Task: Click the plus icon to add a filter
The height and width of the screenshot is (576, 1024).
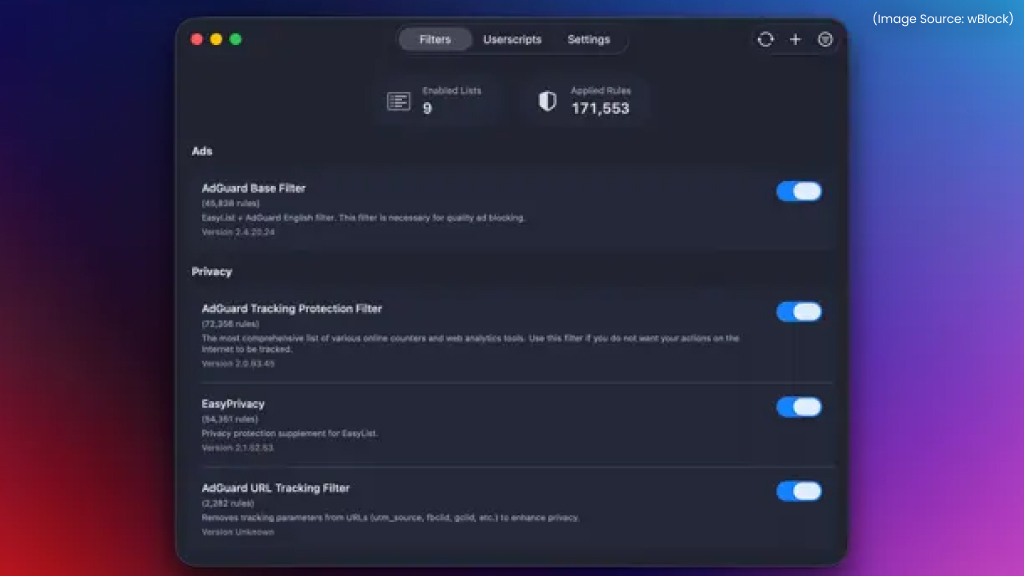Action: pyautogui.click(x=795, y=39)
